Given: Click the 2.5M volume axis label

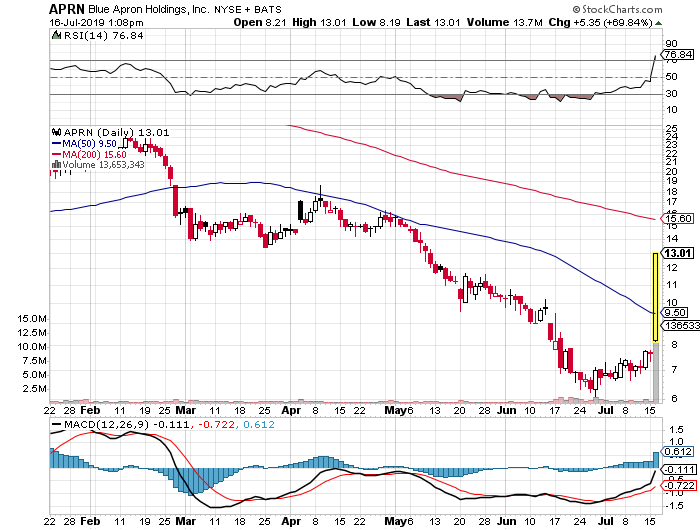Looking at the screenshot, I should click(x=34, y=388).
